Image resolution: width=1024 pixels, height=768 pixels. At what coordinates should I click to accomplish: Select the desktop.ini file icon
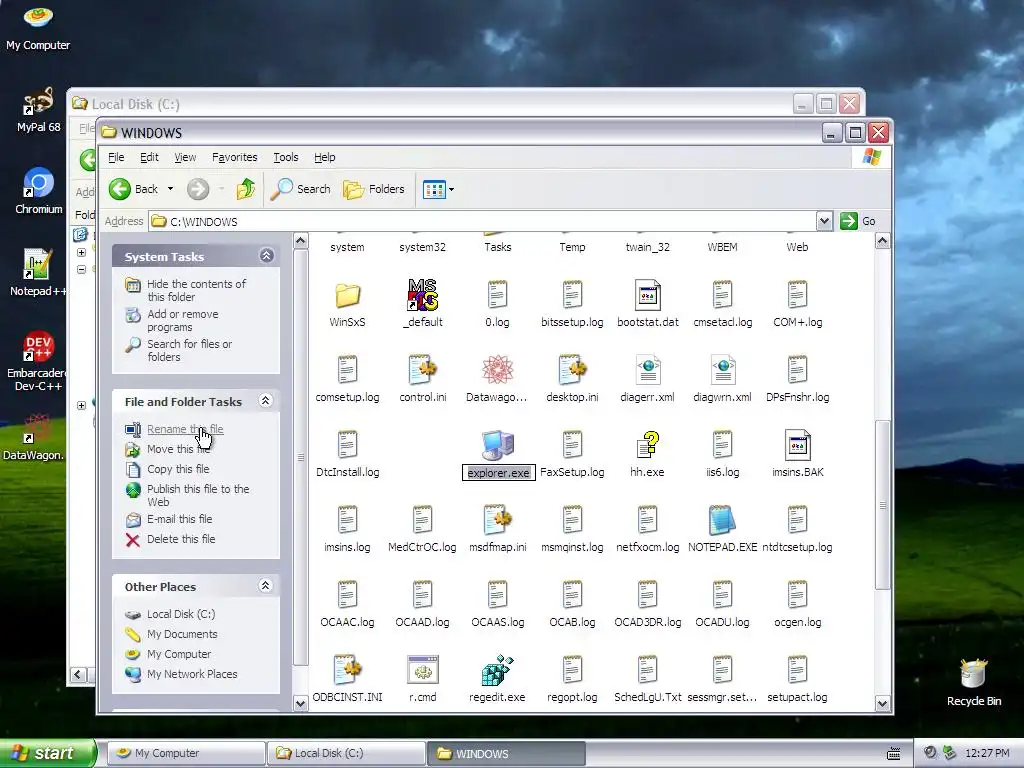[x=572, y=370]
